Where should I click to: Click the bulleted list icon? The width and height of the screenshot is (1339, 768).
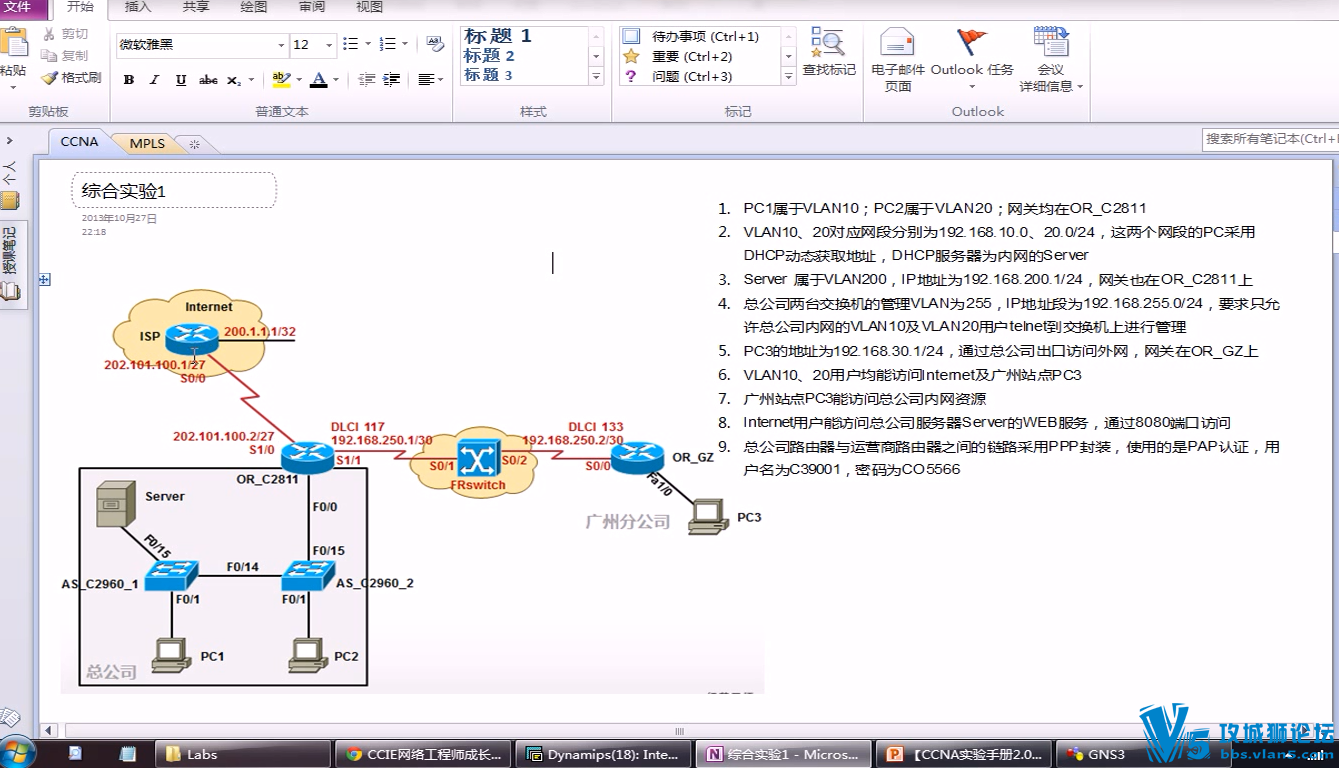[350, 44]
